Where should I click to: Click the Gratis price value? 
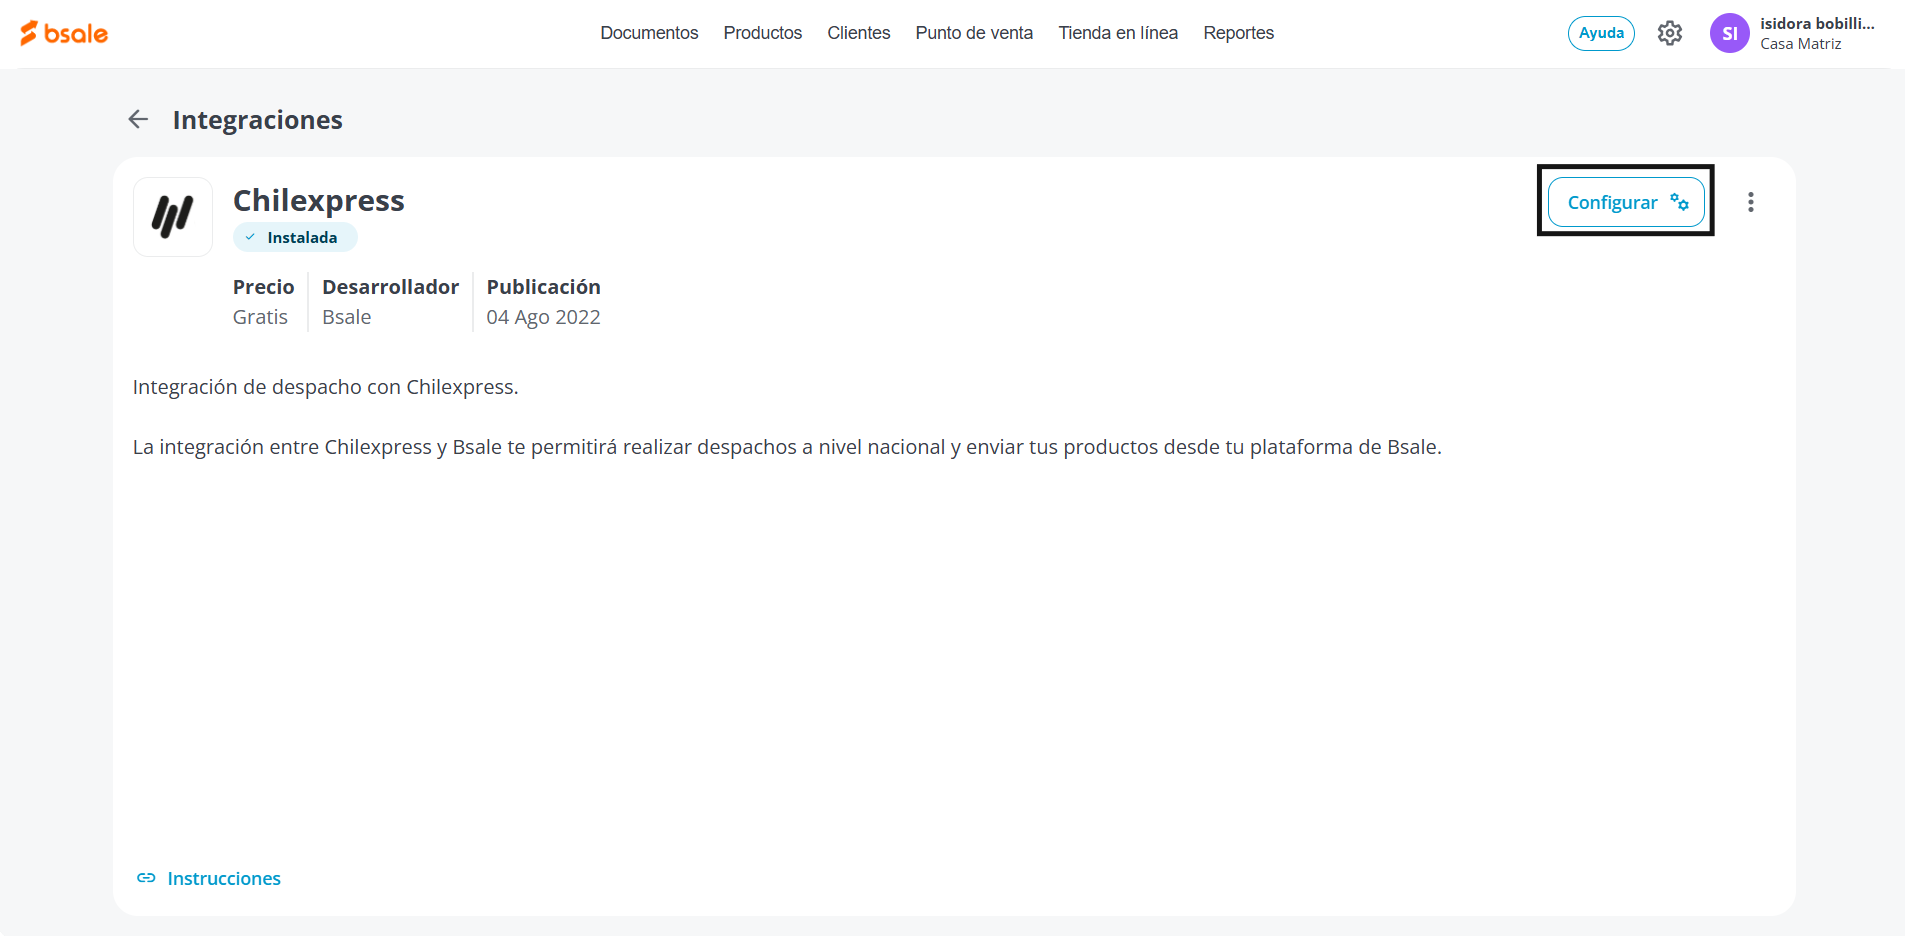pyautogui.click(x=260, y=317)
